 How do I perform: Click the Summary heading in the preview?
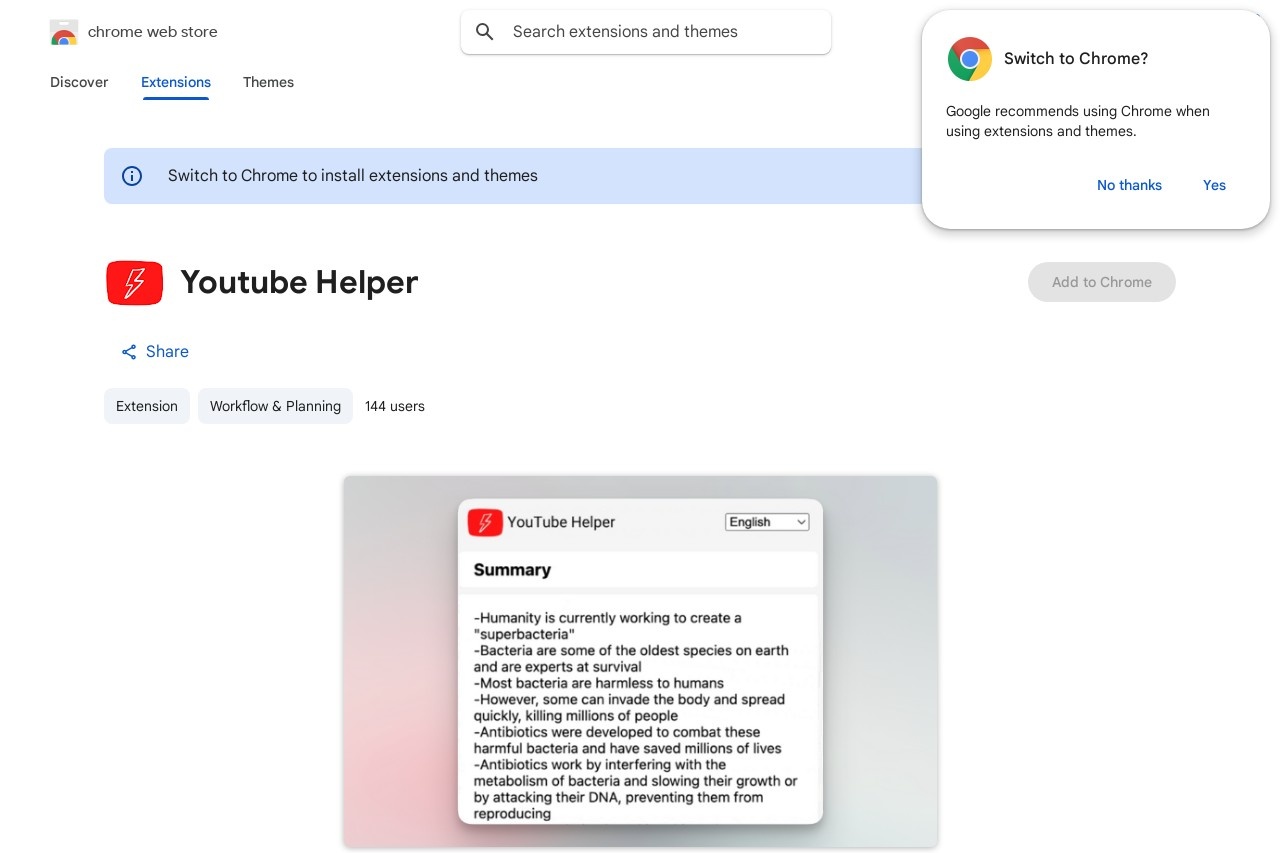[x=512, y=570]
